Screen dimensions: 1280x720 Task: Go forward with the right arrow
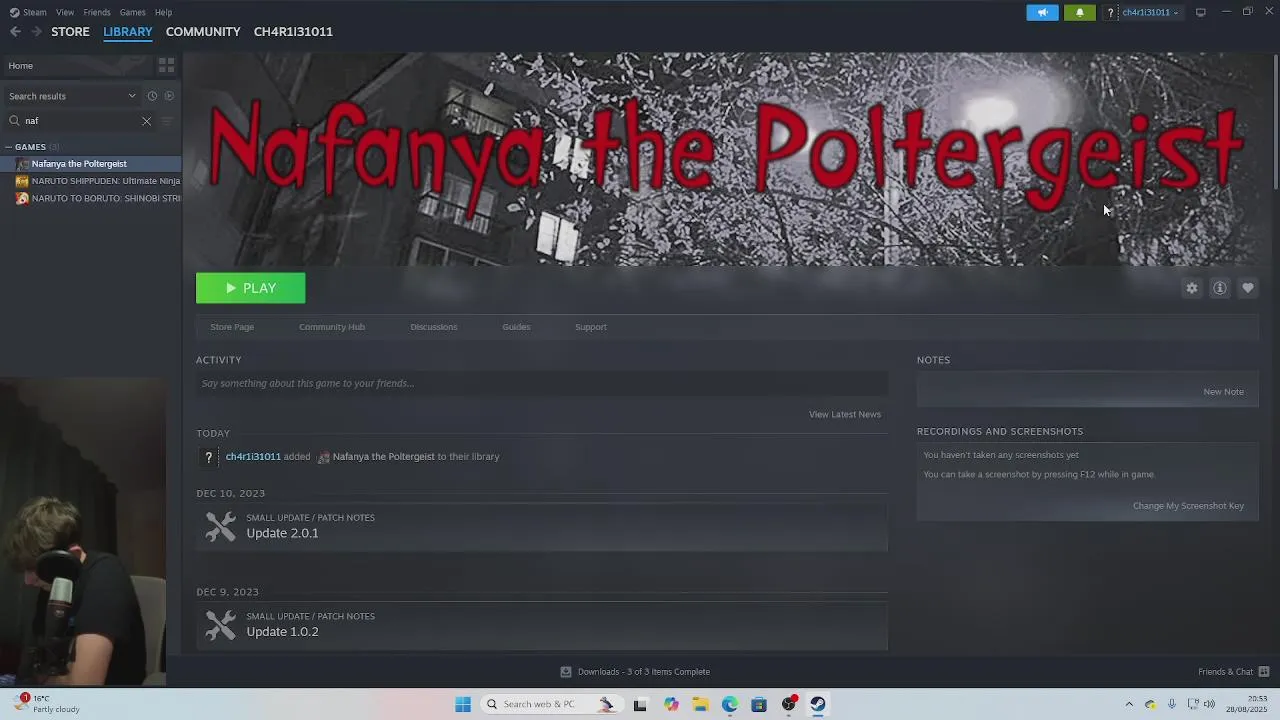click(36, 32)
